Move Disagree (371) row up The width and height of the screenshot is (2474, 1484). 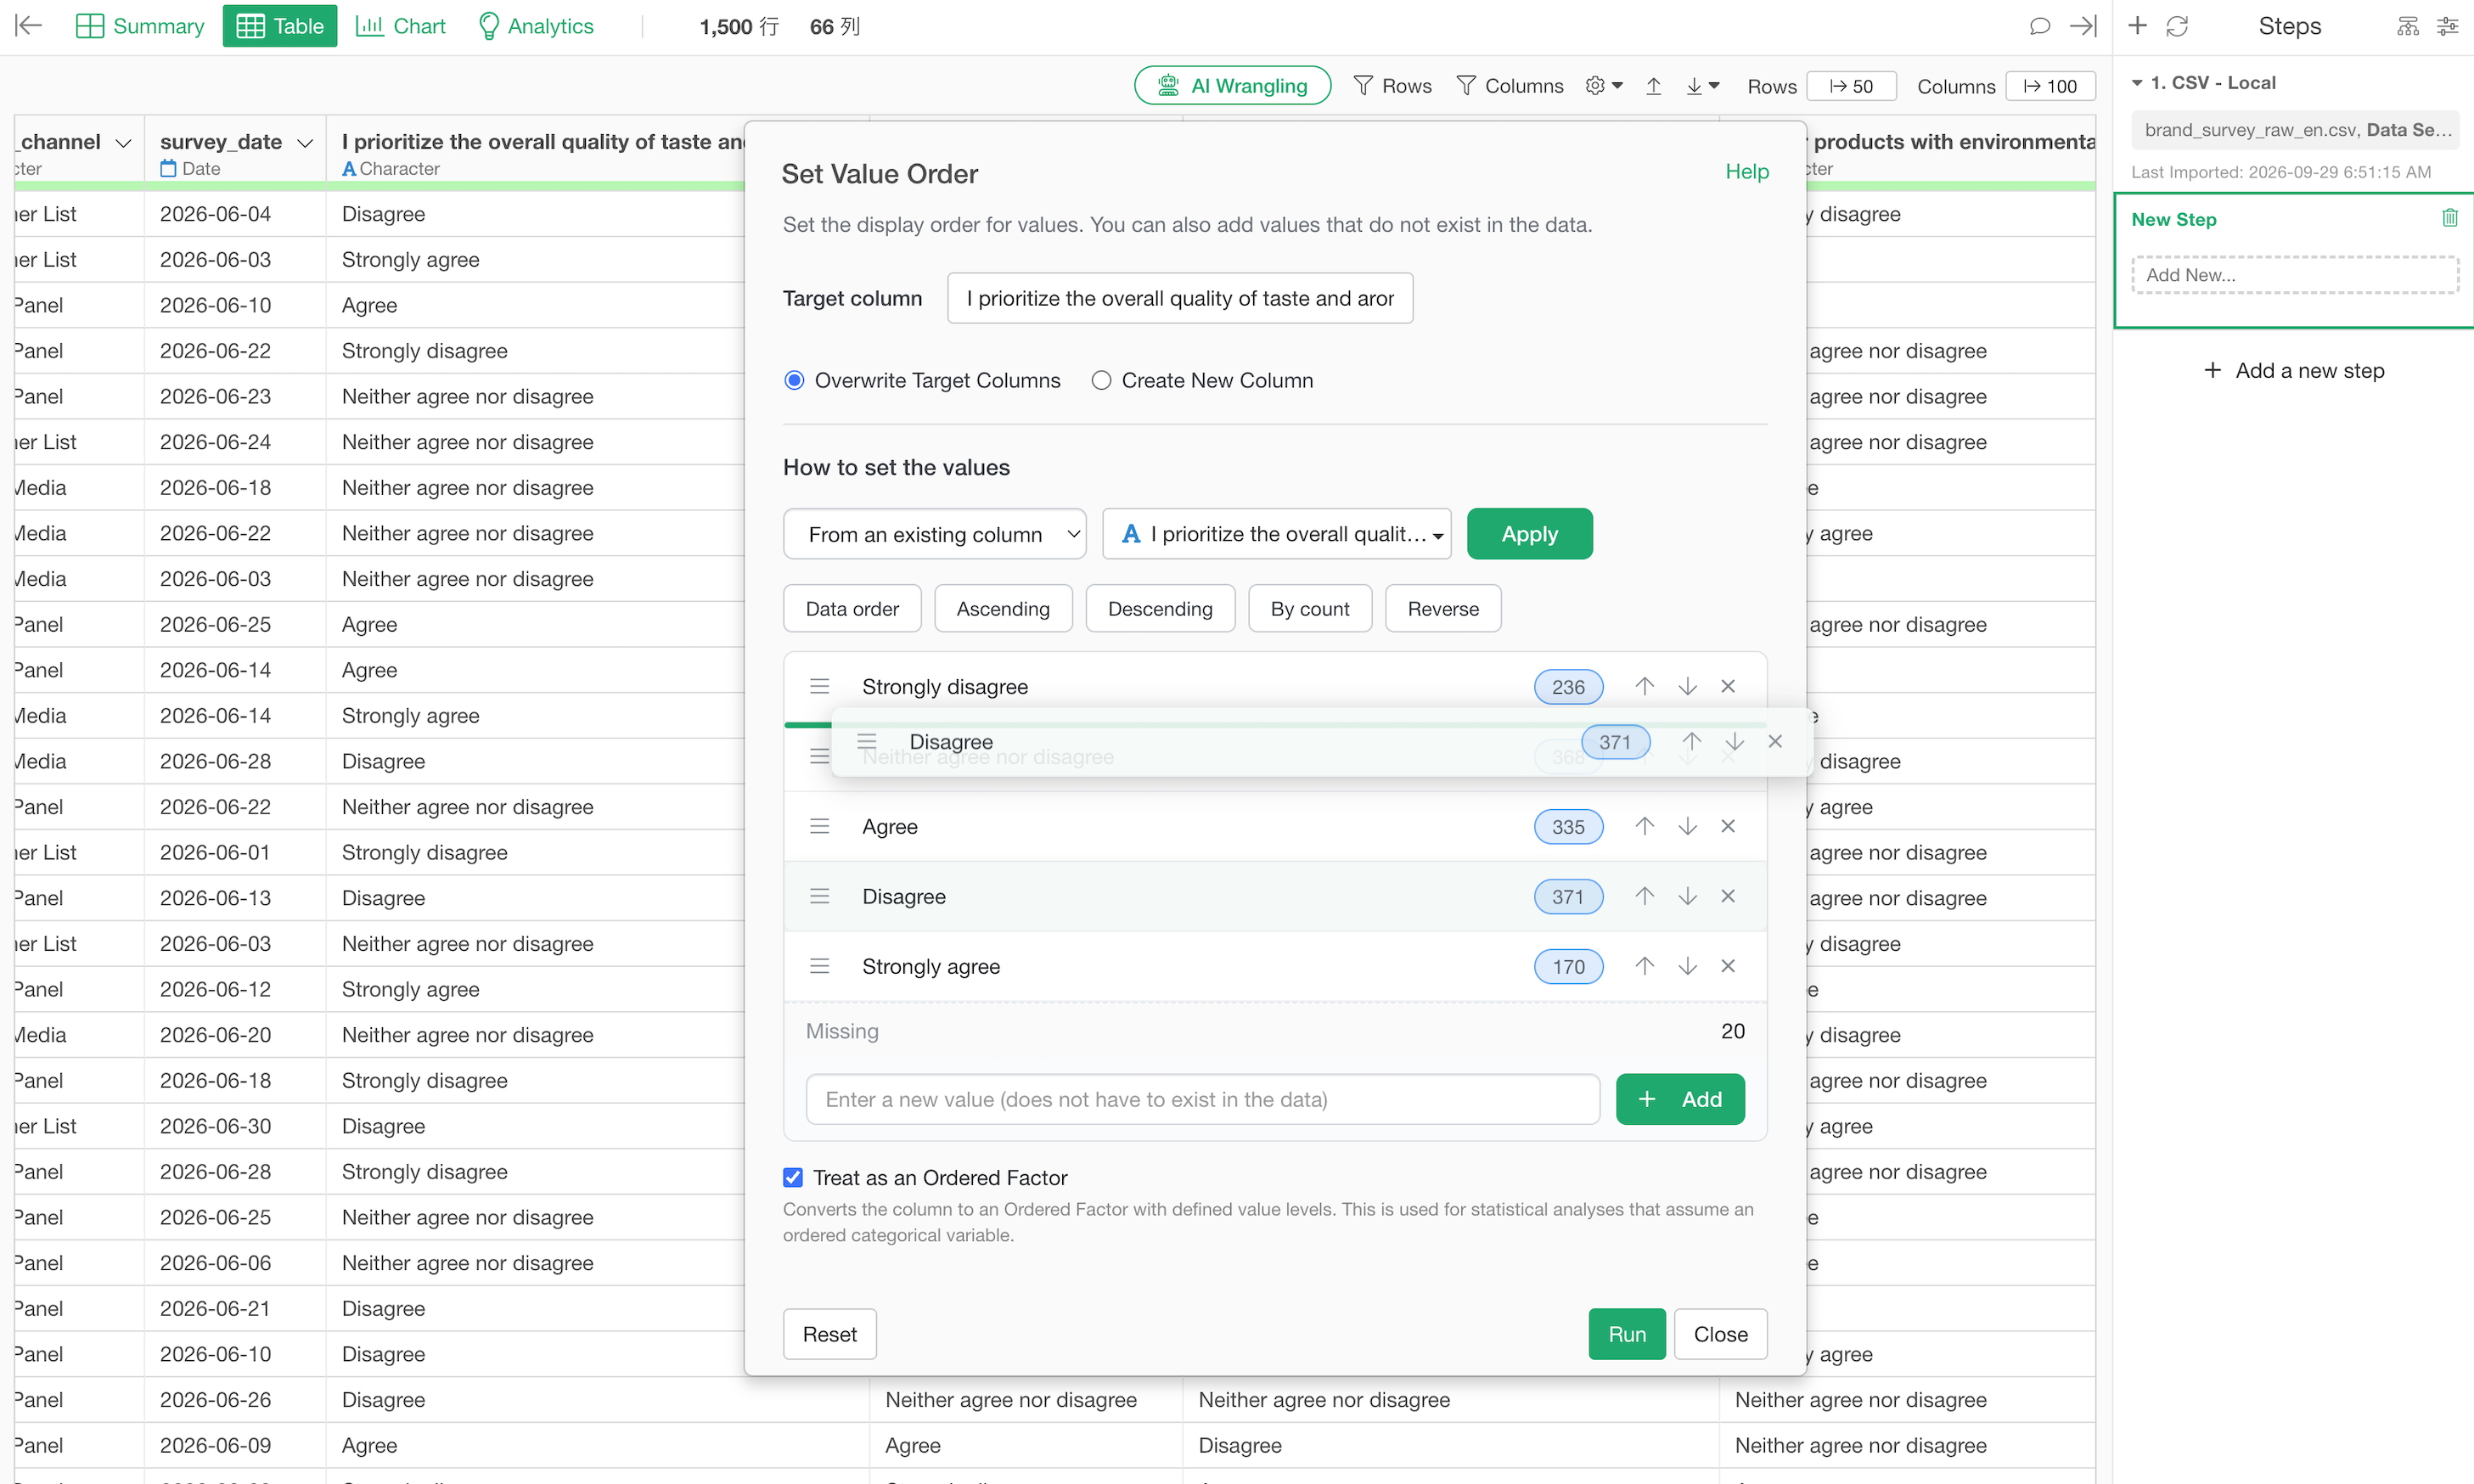click(x=1644, y=896)
